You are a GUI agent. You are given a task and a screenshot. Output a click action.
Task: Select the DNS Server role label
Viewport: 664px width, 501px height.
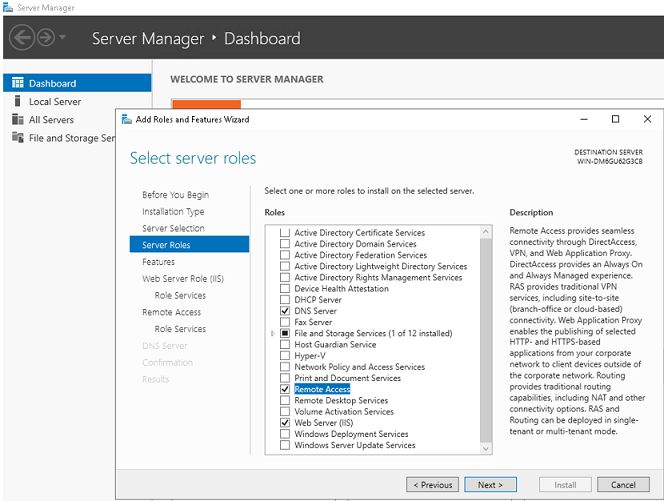coord(315,311)
